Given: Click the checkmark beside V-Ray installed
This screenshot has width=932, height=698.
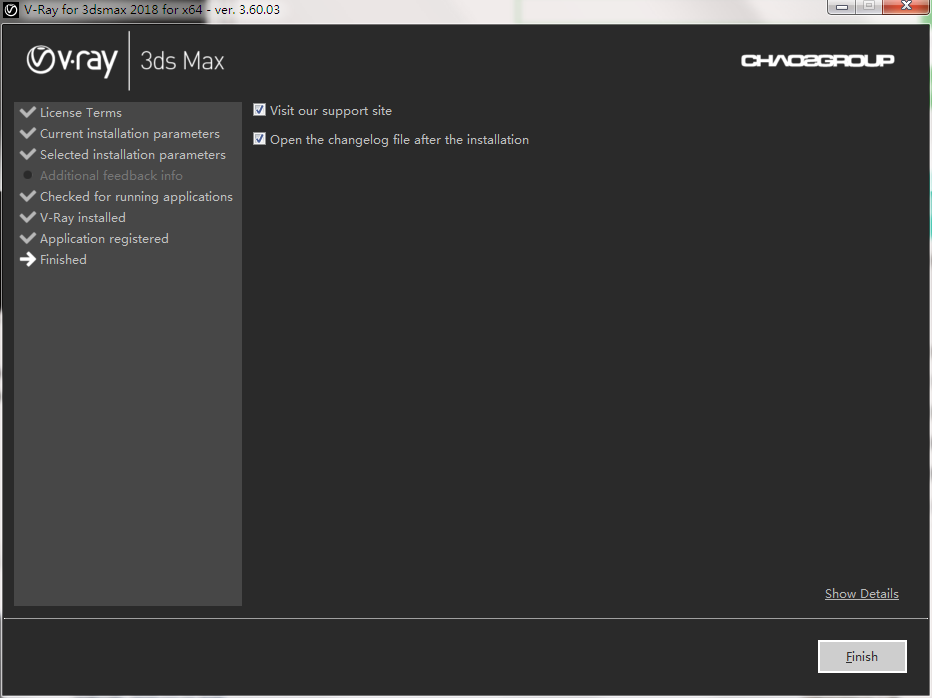Looking at the screenshot, I should [28, 217].
